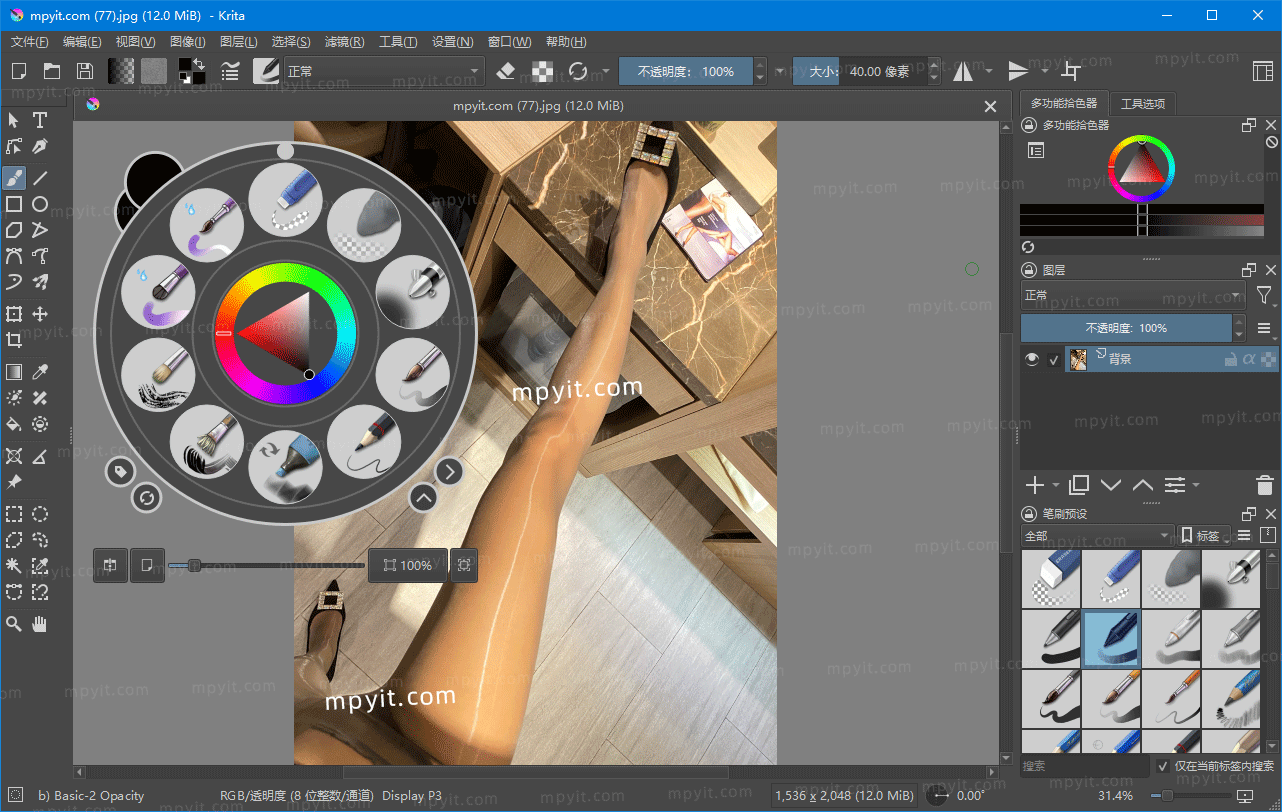Choose the Line tool
Image resolution: width=1282 pixels, height=812 pixels.
click(x=40, y=178)
